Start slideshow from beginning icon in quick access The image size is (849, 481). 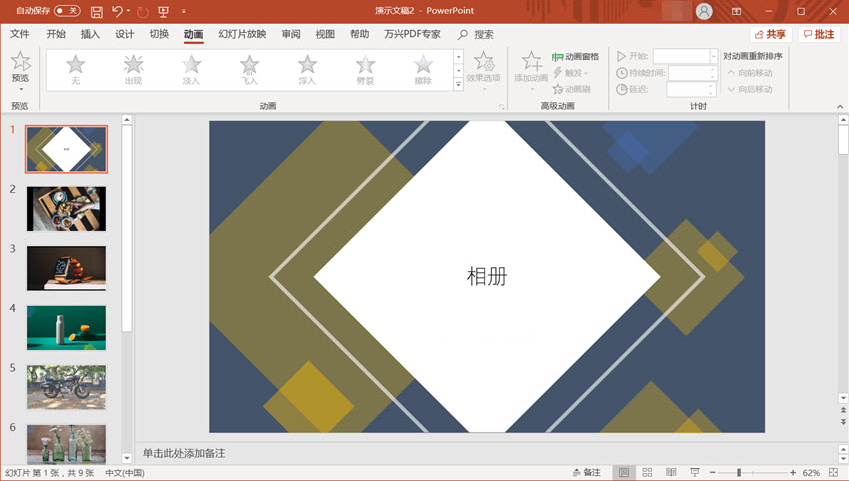pyautogui.click(x=164, y=11)
